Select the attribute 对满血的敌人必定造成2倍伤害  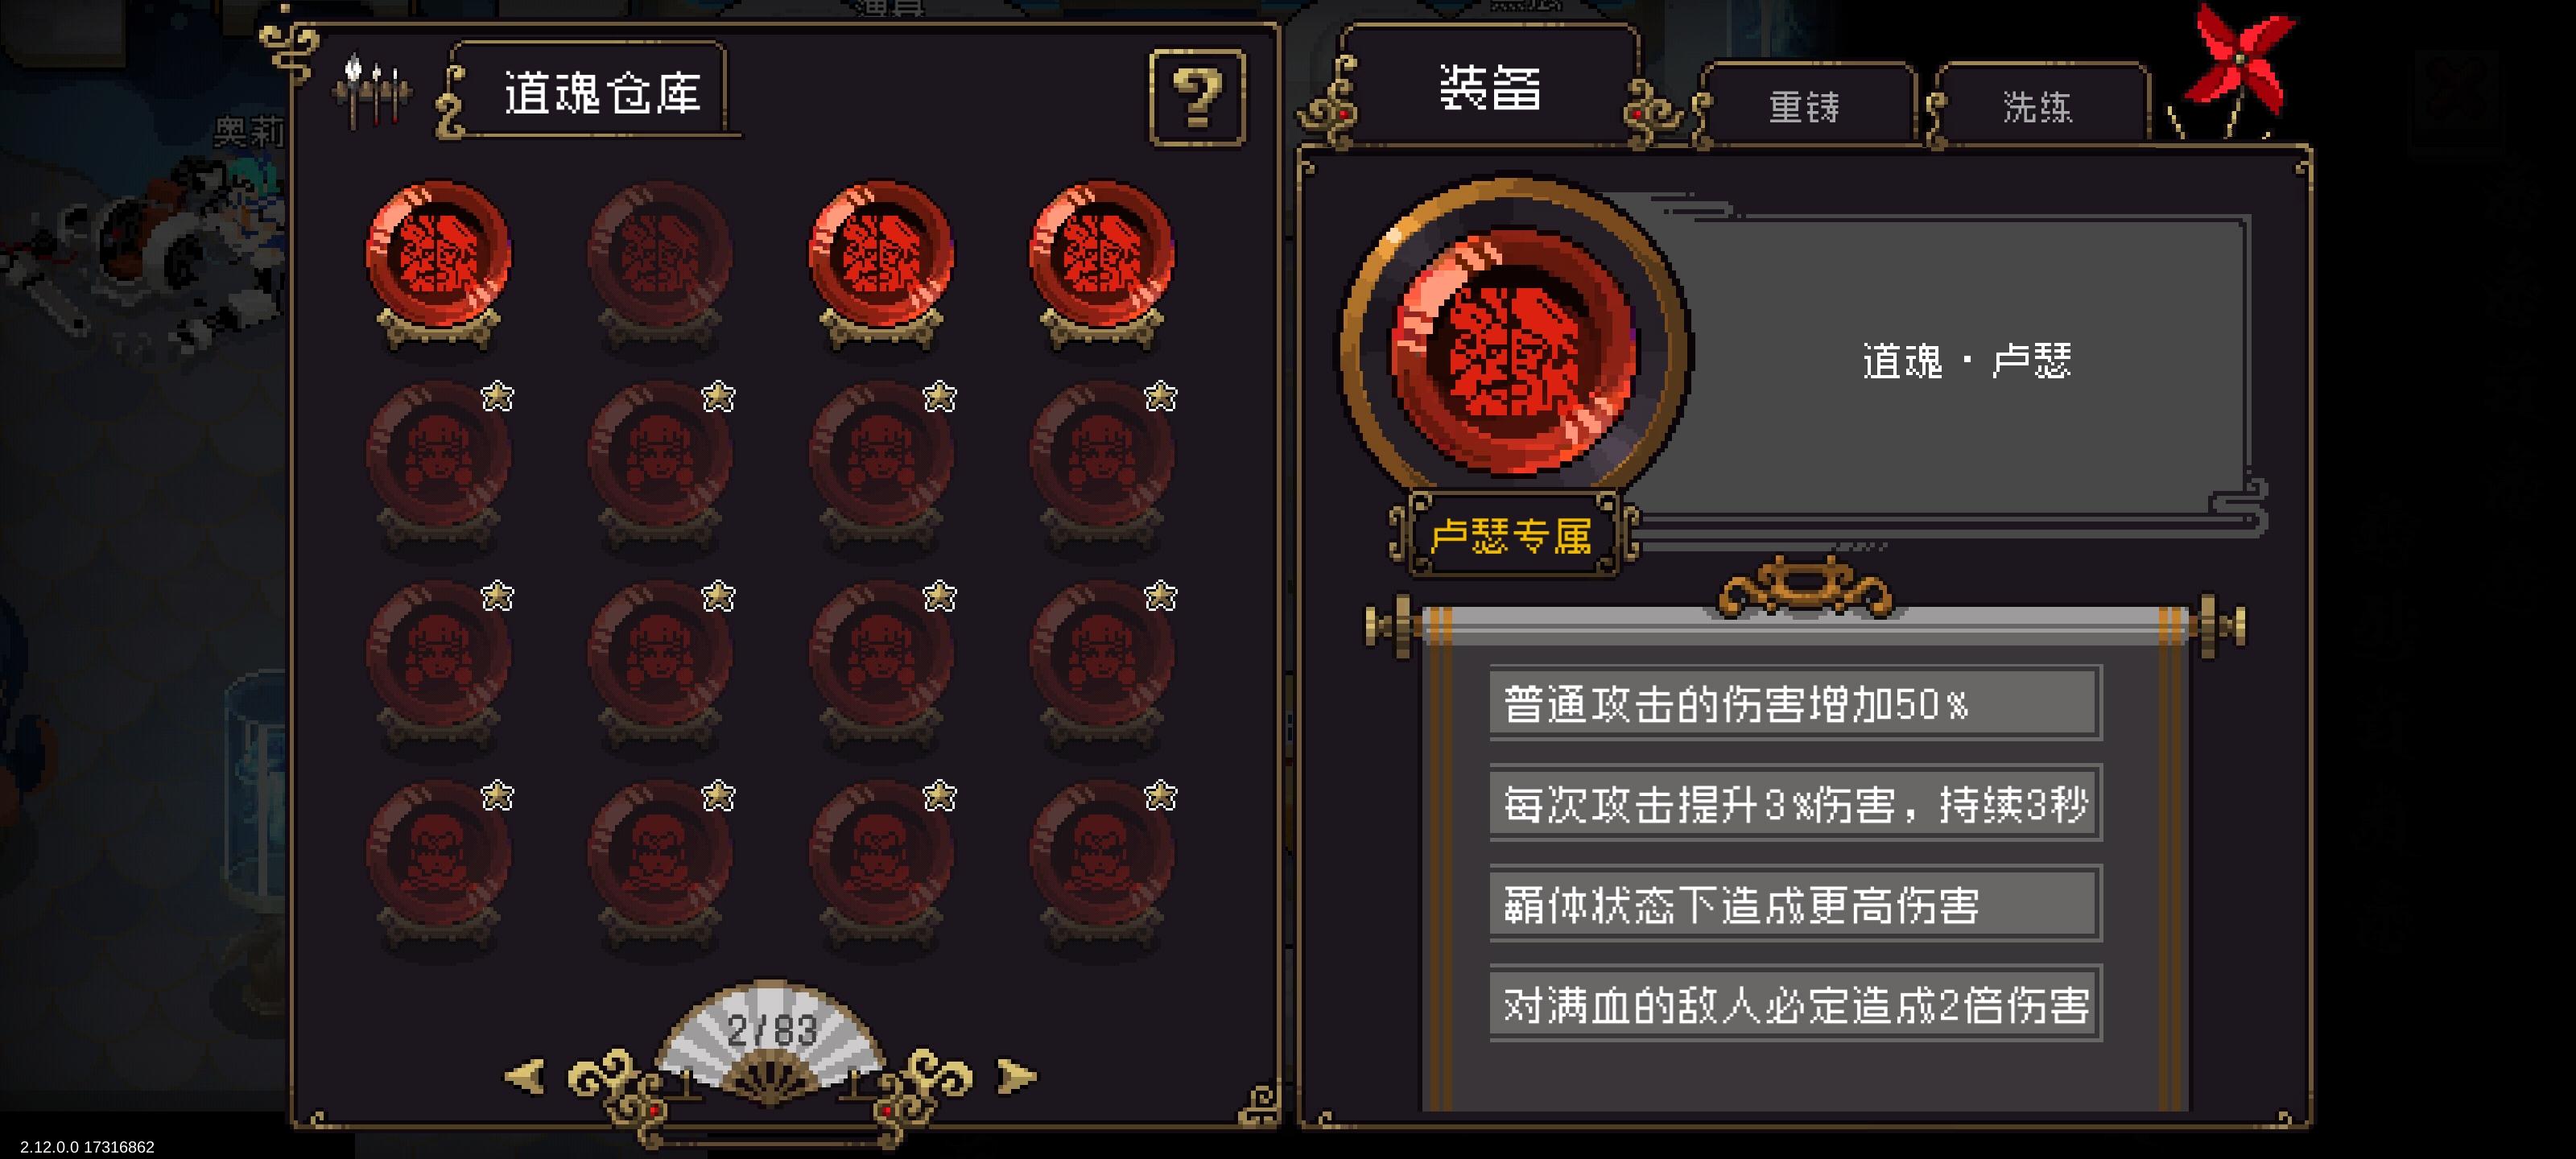[1795, 1004]
